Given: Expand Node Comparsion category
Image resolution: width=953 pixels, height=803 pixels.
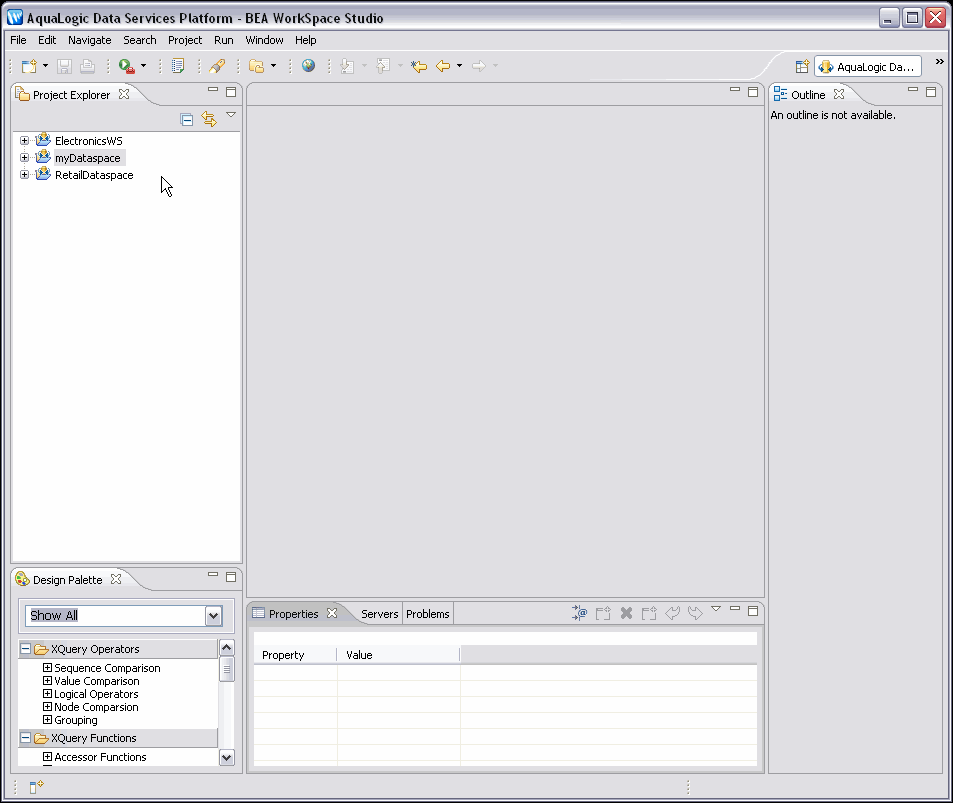Looking at the screenshot, I should click(47, 707).
